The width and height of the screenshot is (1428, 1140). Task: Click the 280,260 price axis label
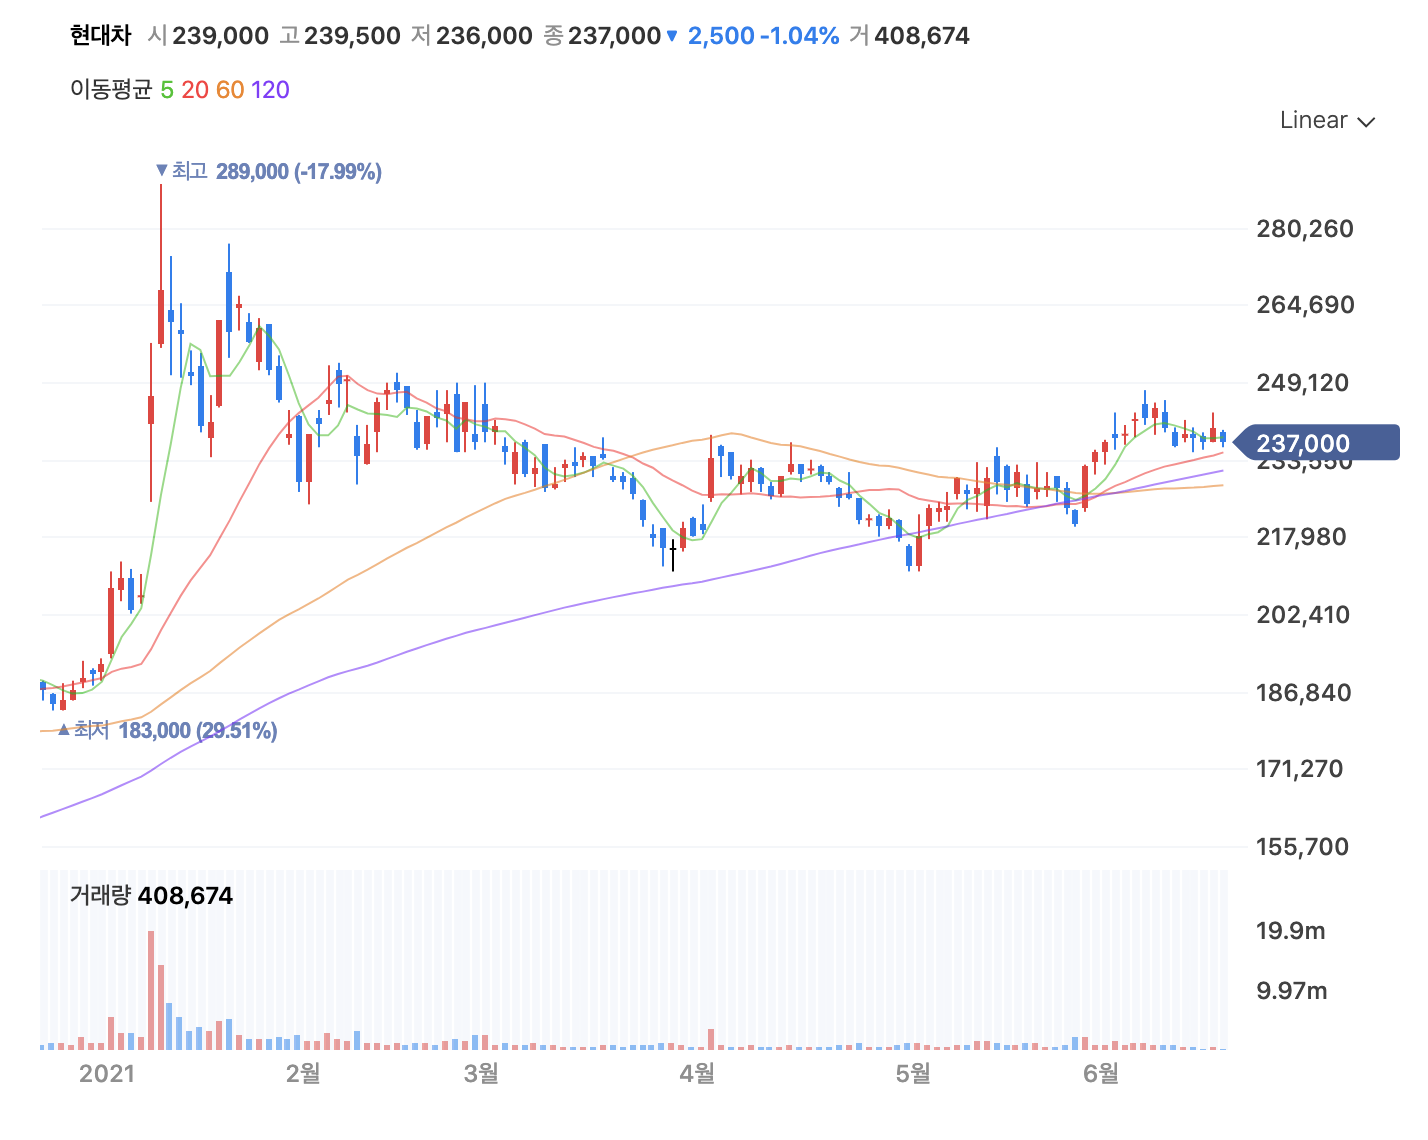[1304, 229]
